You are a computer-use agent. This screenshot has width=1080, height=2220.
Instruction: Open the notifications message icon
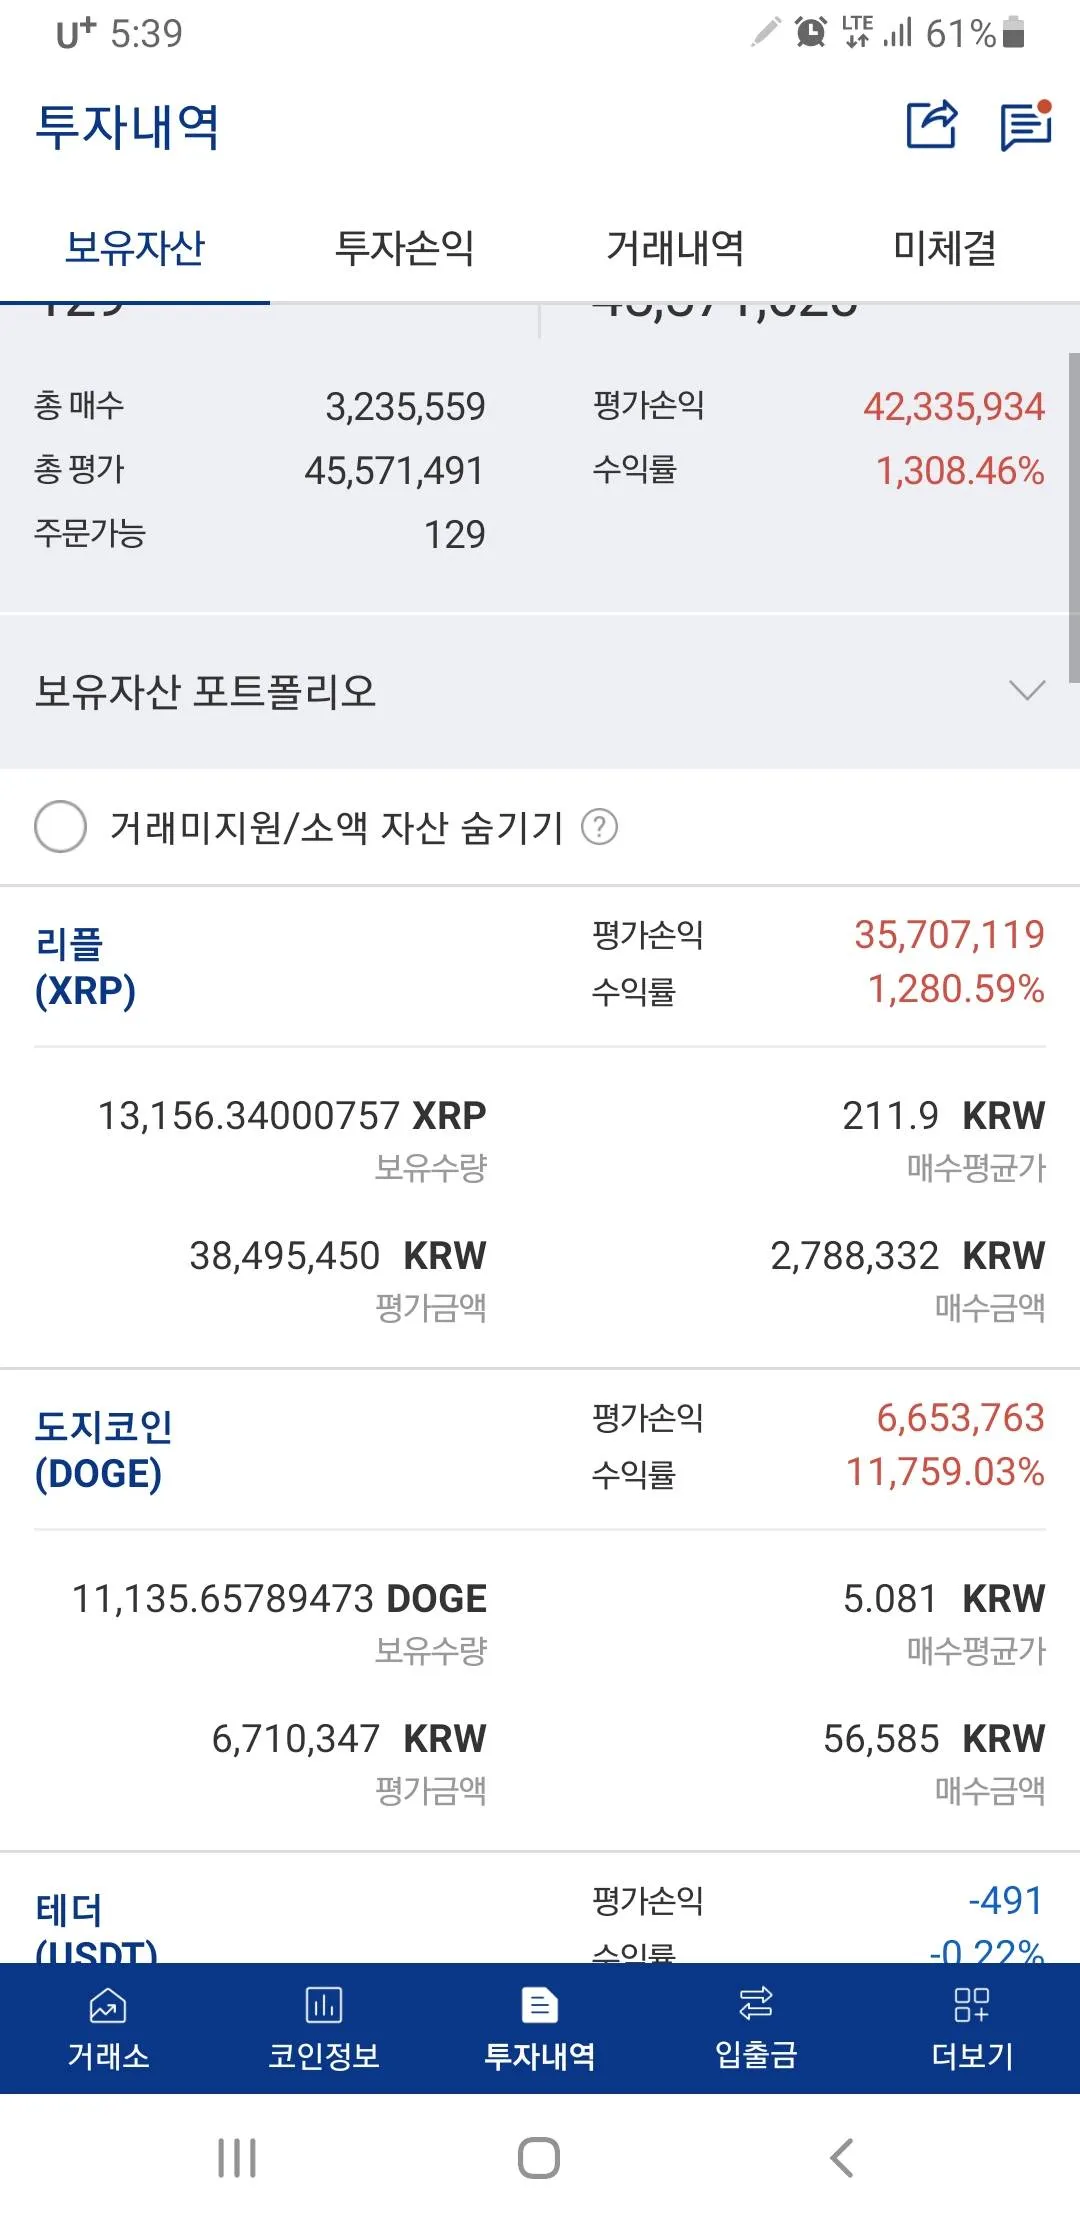point(1025,126)
